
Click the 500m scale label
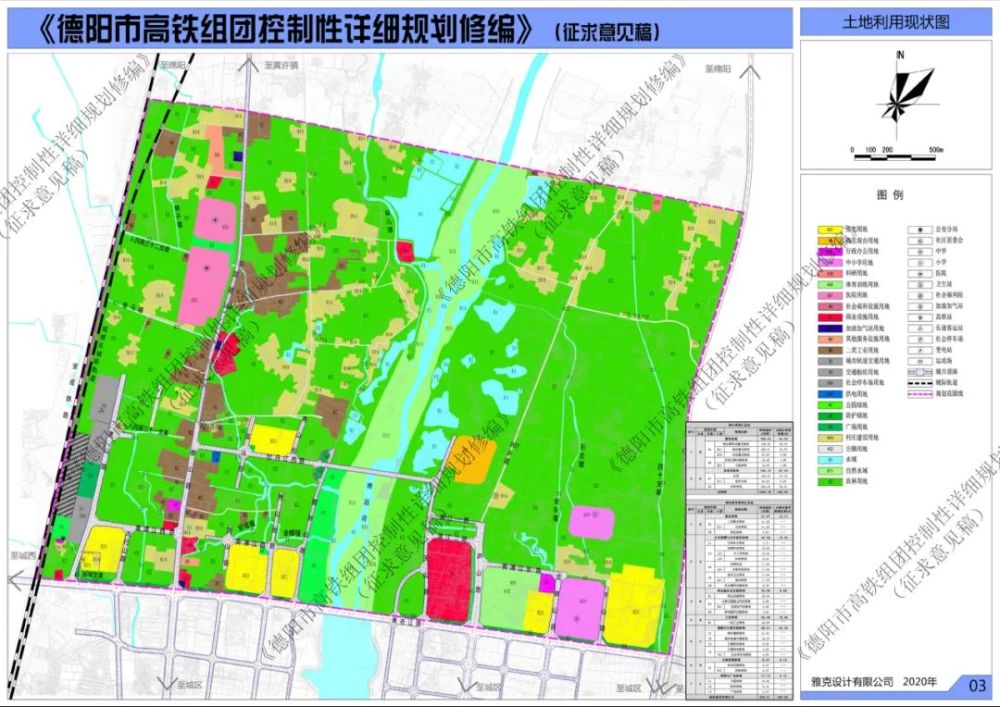click(936, 150)
